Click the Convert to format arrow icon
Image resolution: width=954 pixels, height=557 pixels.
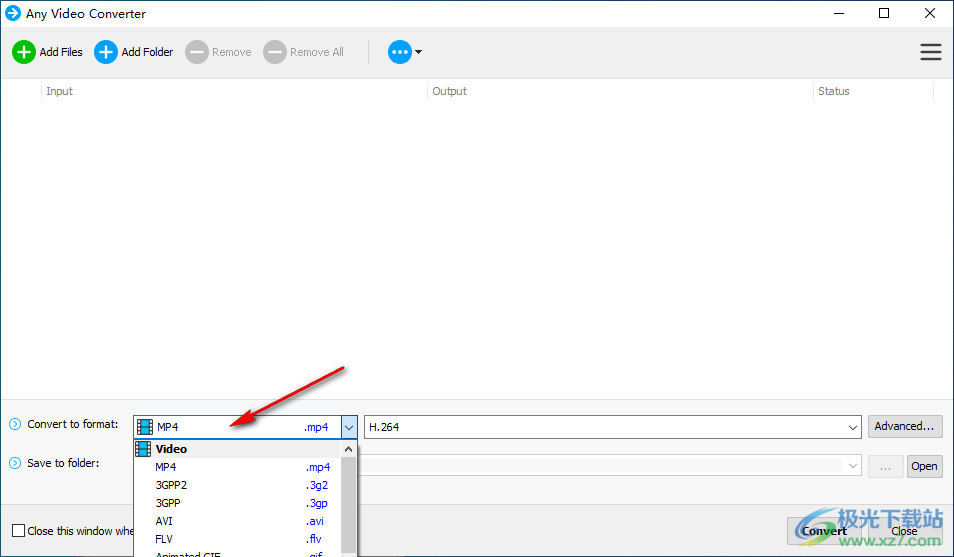(15, 424)
